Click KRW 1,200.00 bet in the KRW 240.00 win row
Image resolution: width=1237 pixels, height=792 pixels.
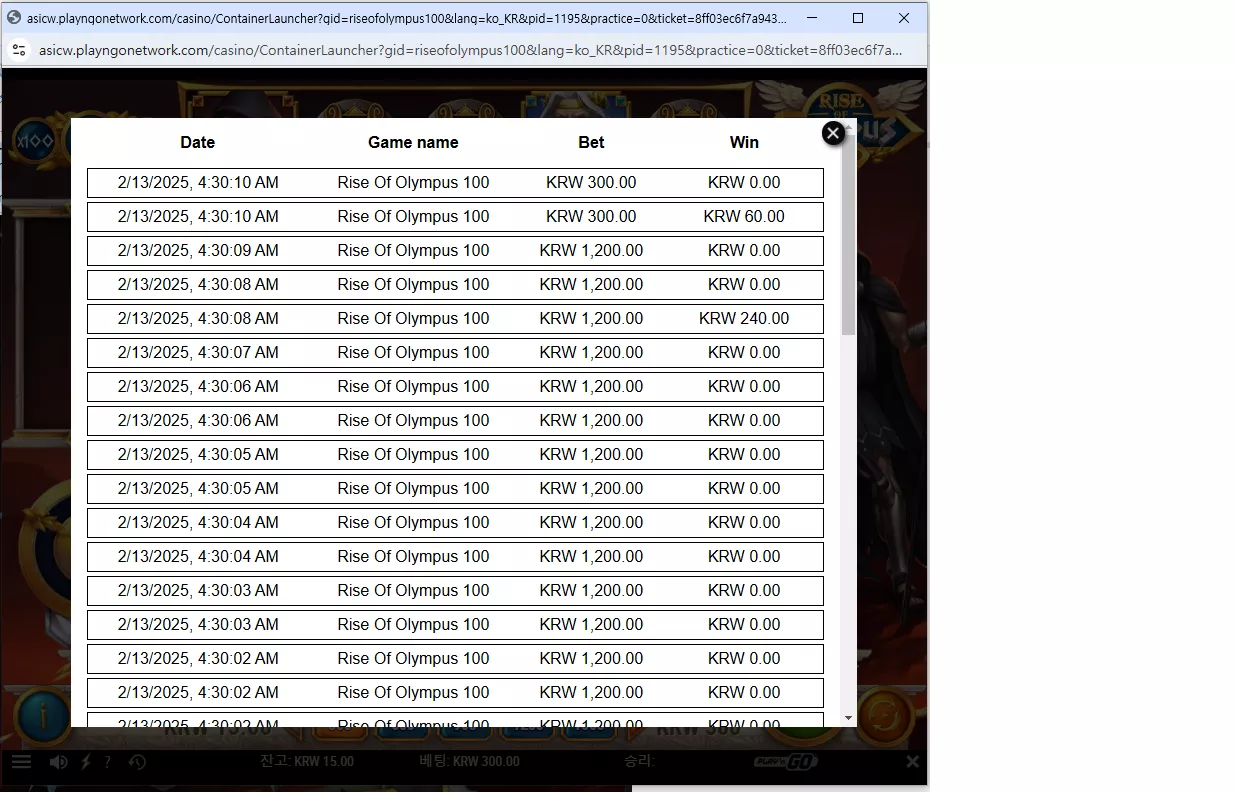(x=591, y=318)
